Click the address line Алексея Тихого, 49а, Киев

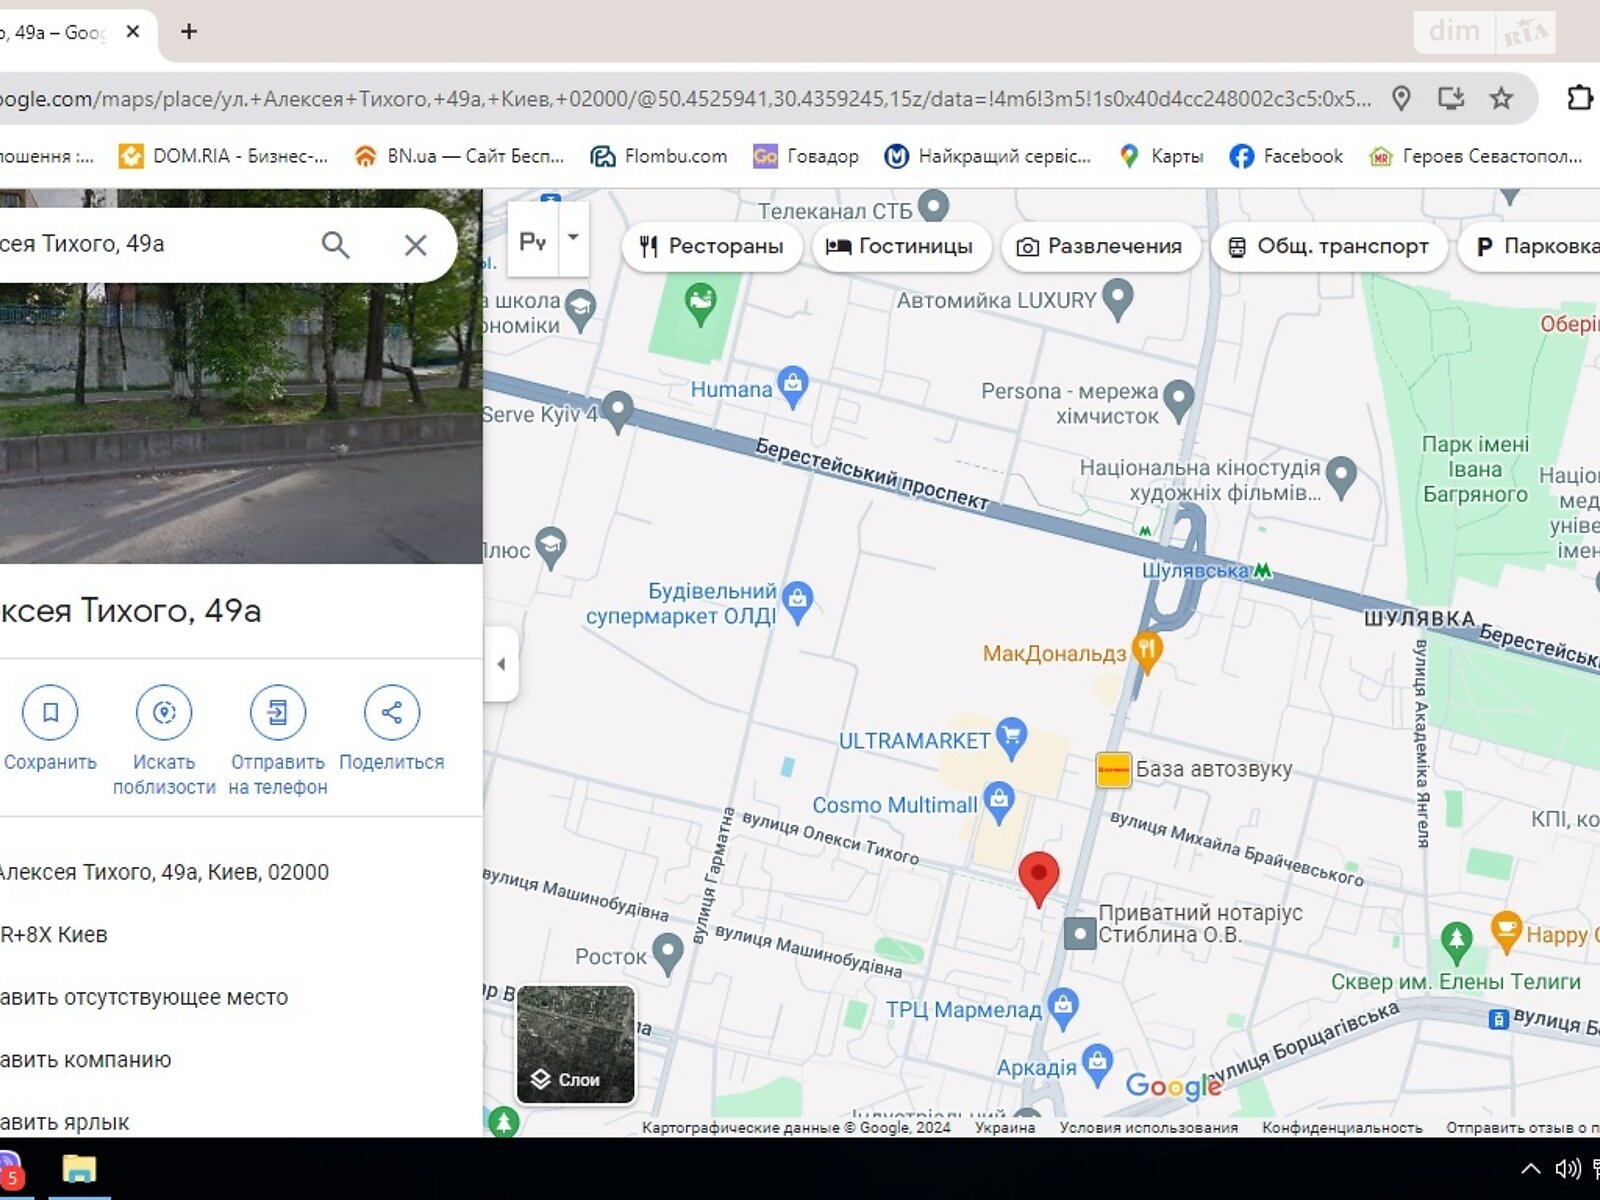tap(164, 872)
